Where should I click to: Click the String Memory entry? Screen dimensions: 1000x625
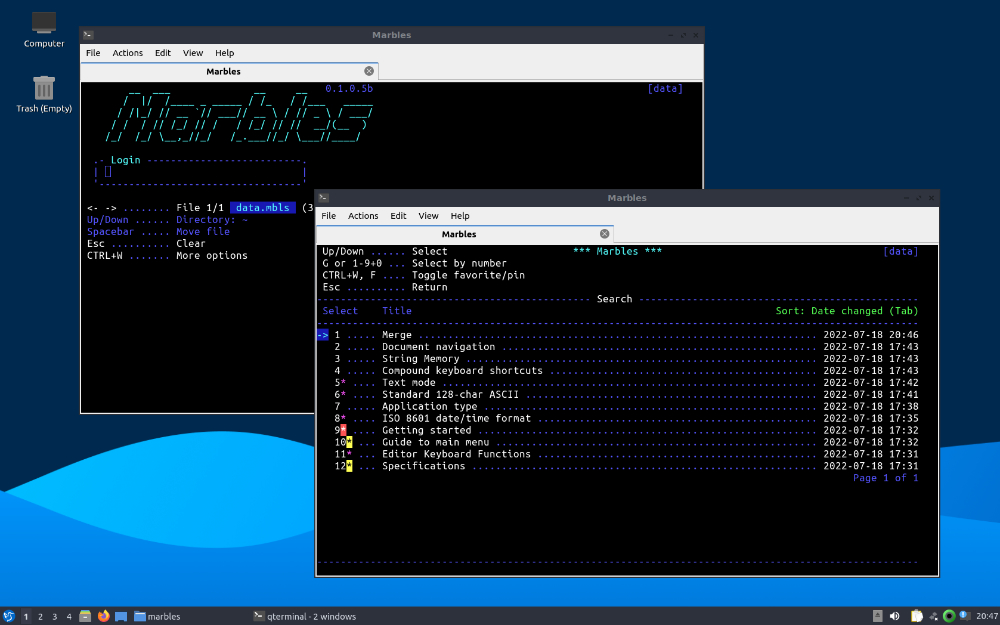click(420, 358)
